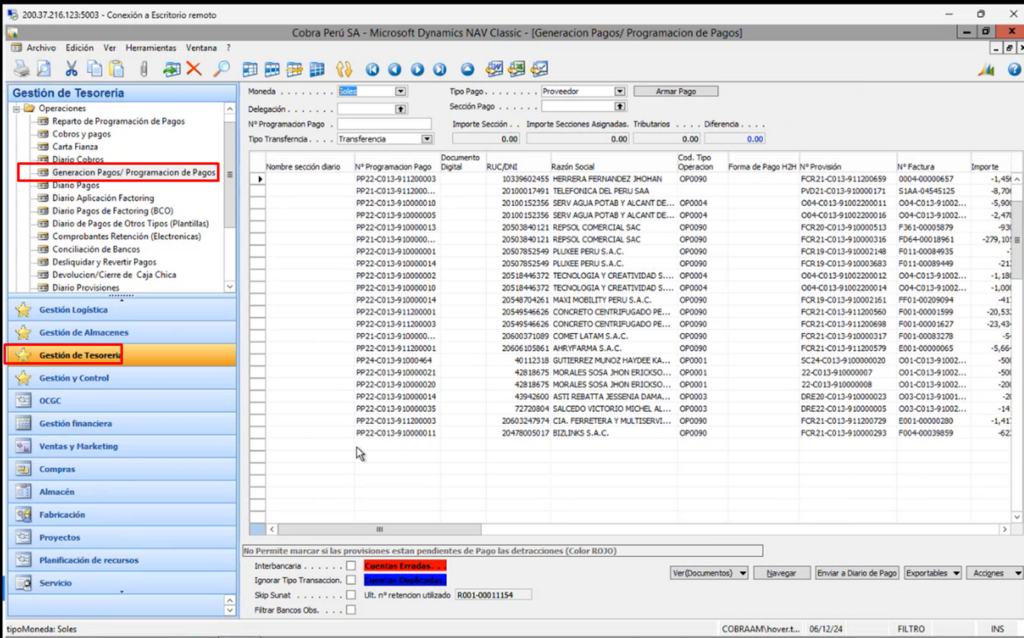Click the send to Excel icon
This screenshot has height=638, width=1024.
(517, 69)
